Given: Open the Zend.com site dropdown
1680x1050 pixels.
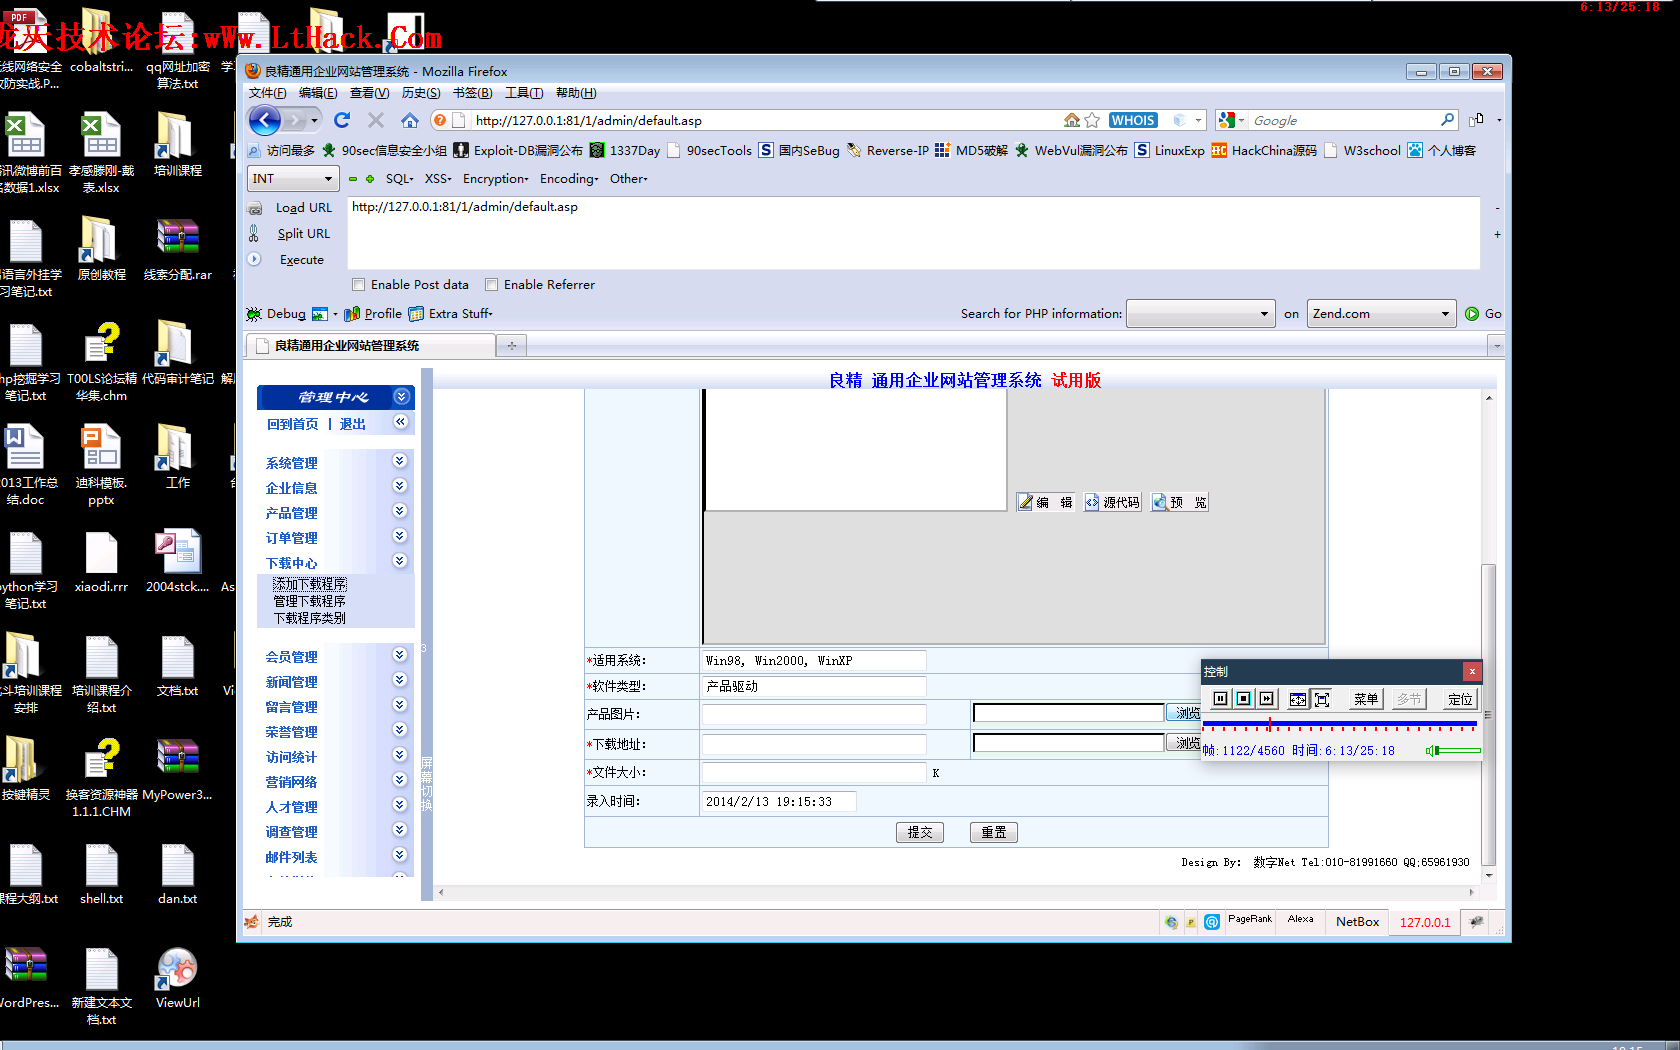Looking at the screenshot, I should tap(1381, 314).
